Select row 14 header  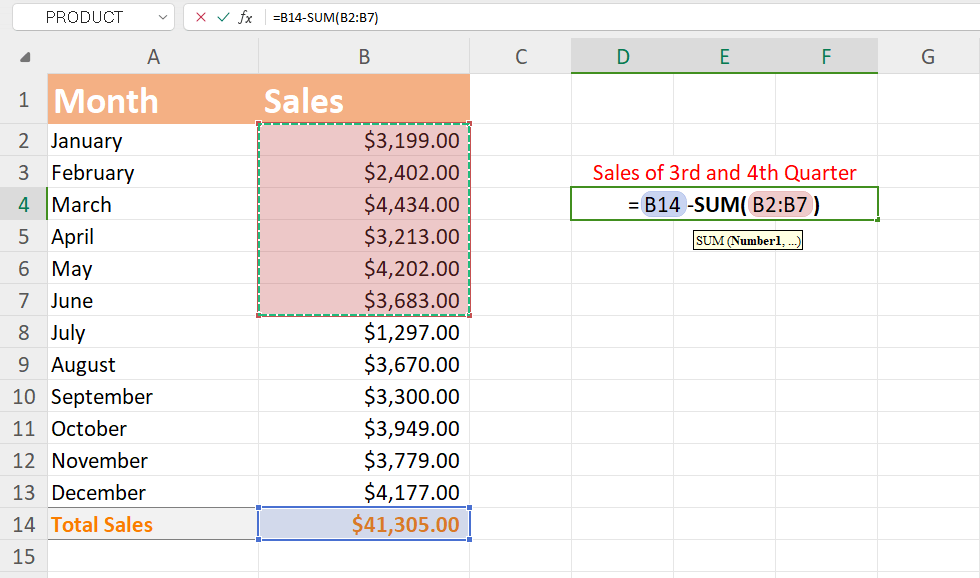22,524
